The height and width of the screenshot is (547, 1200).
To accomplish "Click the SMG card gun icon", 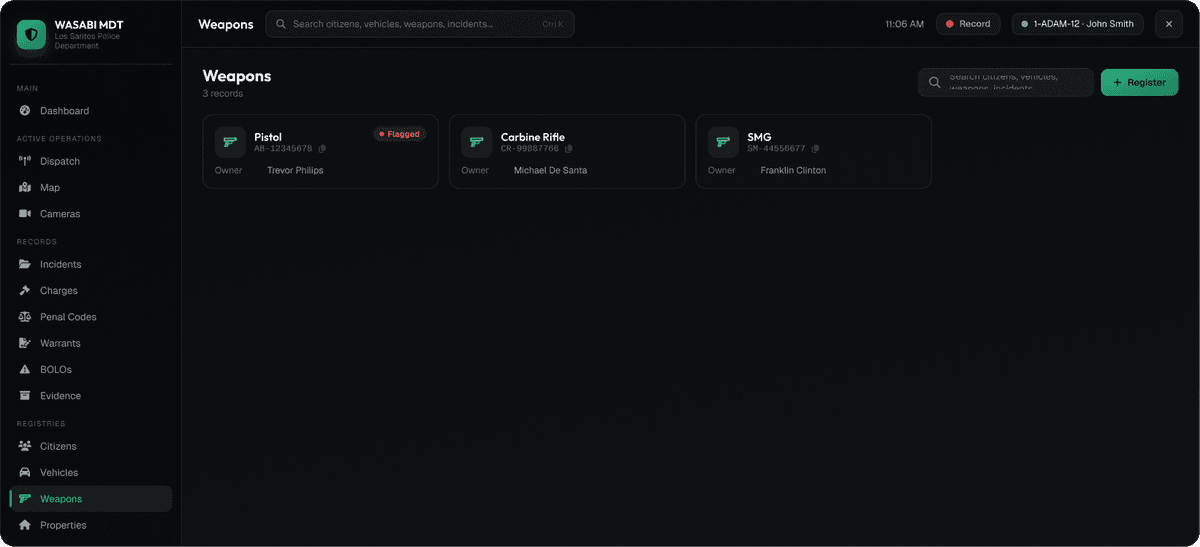I will click(723, 142).
